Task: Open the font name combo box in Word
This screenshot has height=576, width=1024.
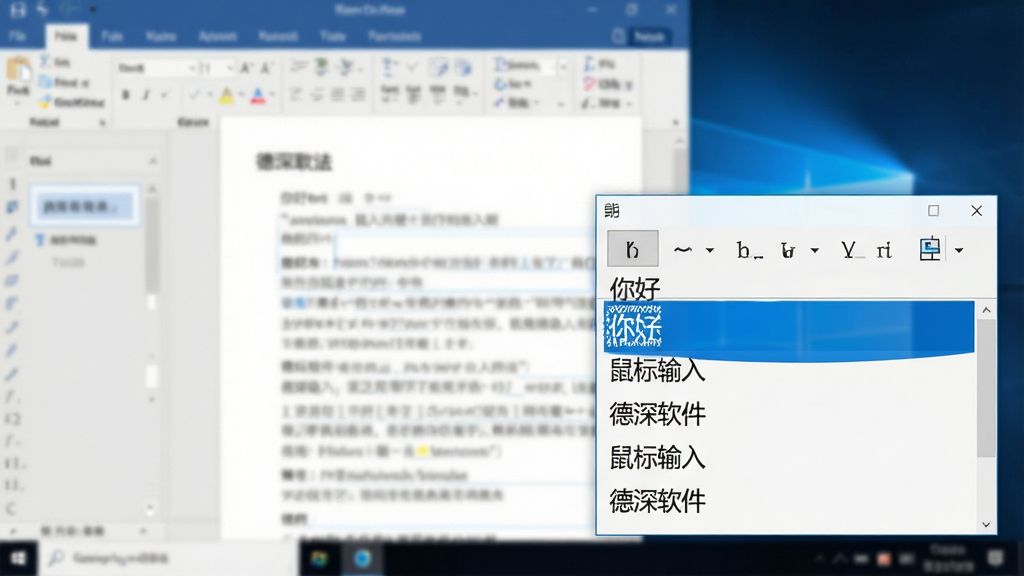Action: 156,68
